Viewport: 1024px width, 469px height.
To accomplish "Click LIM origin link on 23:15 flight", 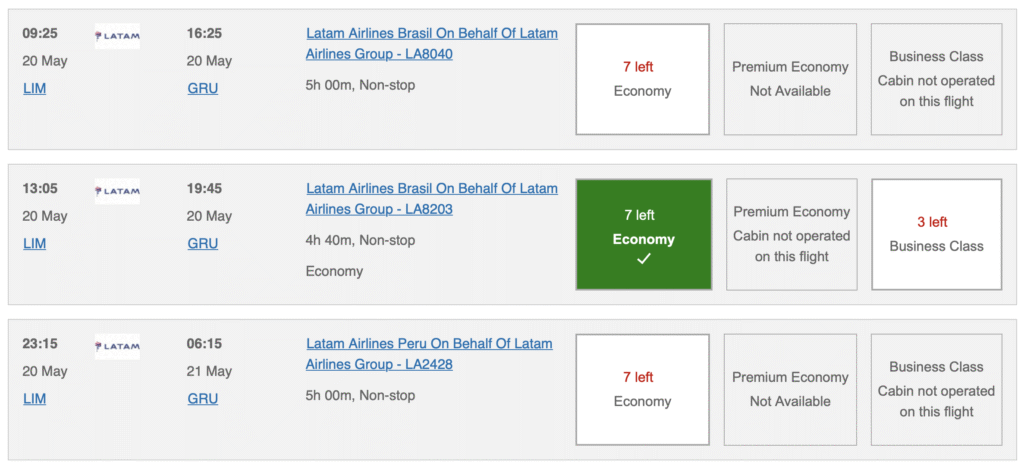I will point(34,398).
